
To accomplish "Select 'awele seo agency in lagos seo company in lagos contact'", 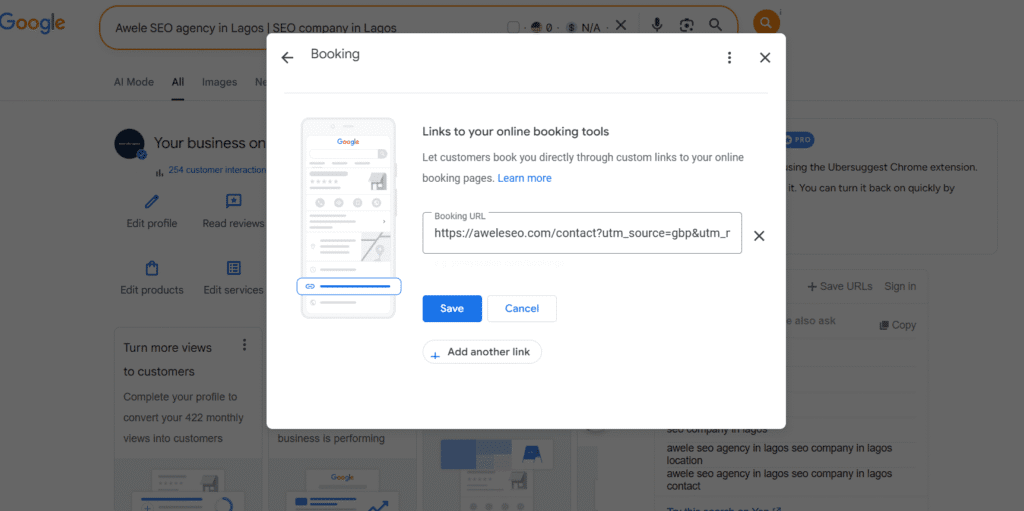I will coord(779,480).
